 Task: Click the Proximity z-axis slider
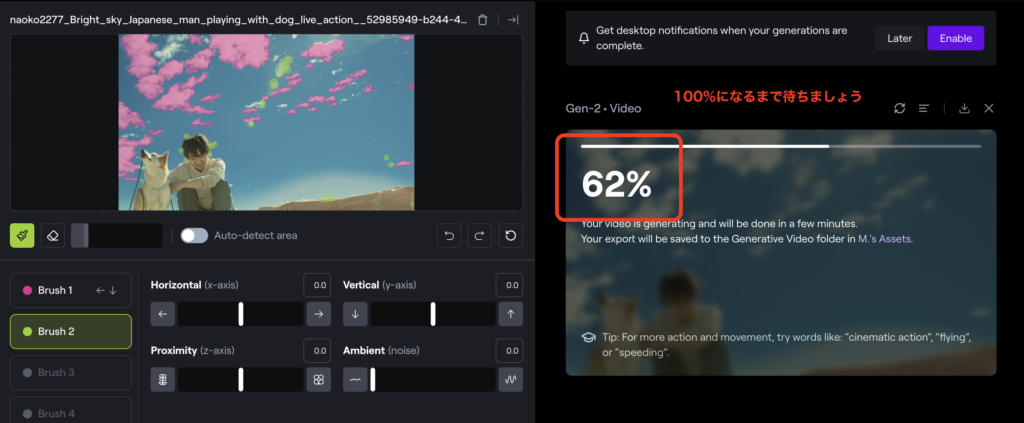point(241,380)
